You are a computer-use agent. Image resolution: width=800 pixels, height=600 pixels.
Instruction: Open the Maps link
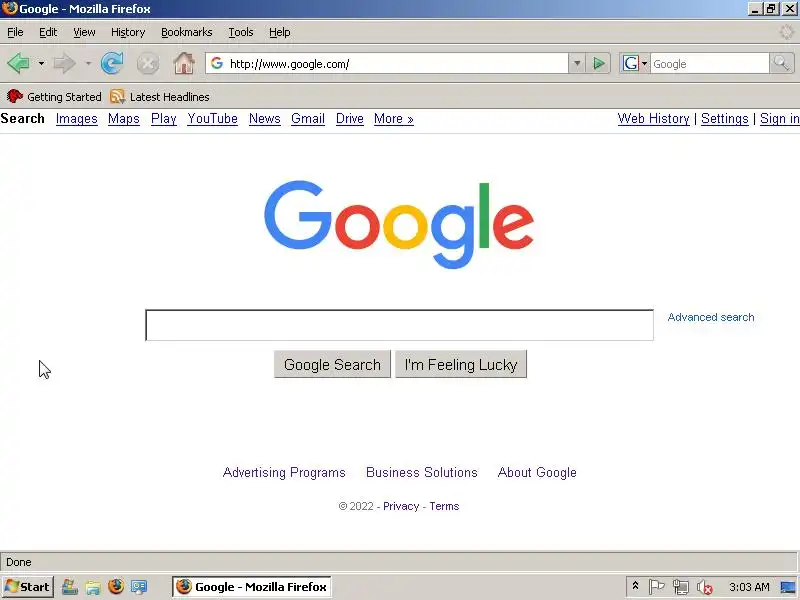click(x=123, y=118)
